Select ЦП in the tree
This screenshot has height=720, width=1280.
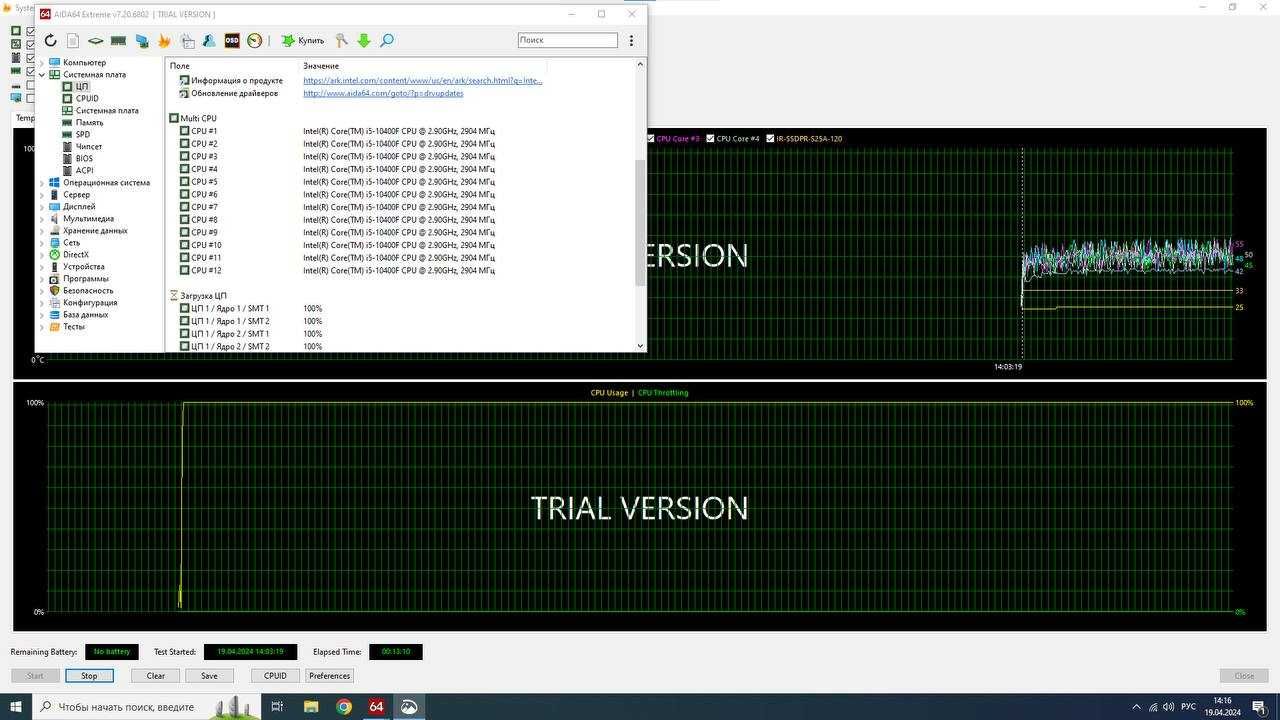click(x=82, y=86)
